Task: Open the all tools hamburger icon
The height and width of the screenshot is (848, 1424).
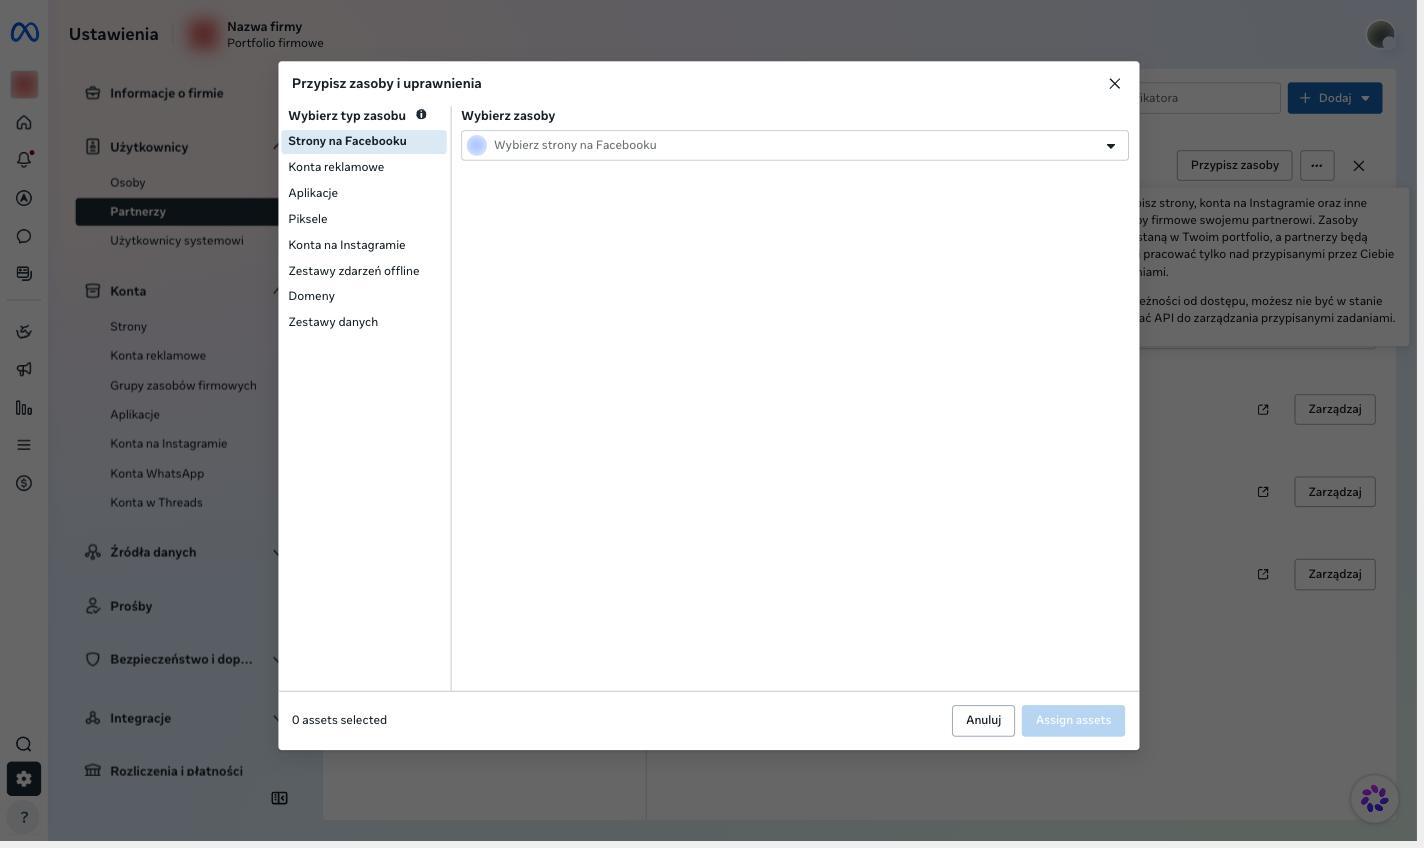Action: coord(24,445)
